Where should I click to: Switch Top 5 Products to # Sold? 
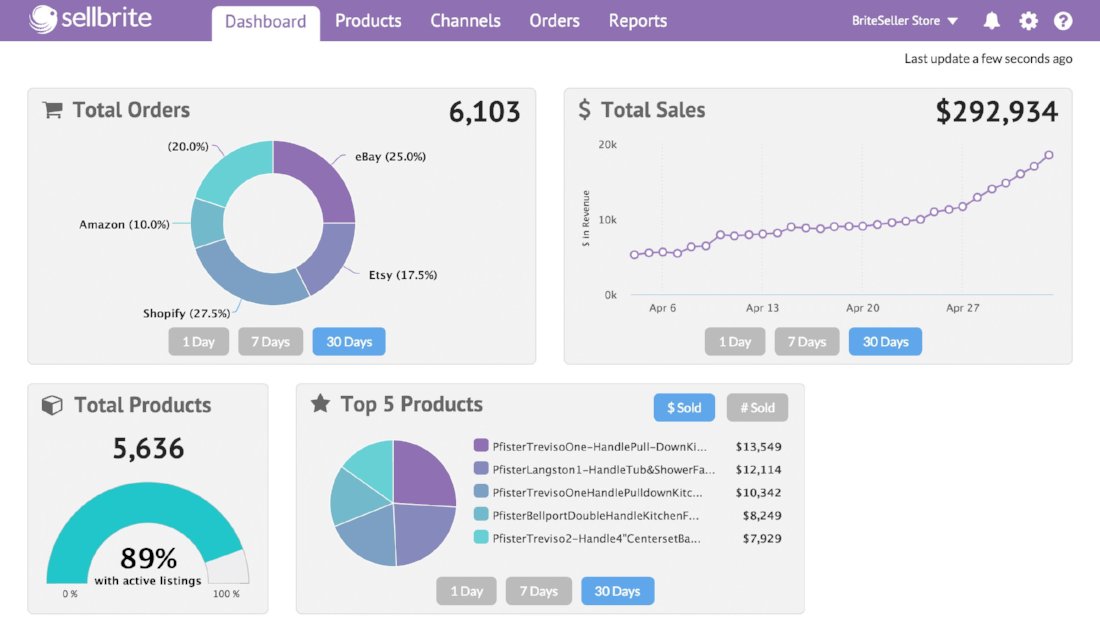[x=757, y=408]
